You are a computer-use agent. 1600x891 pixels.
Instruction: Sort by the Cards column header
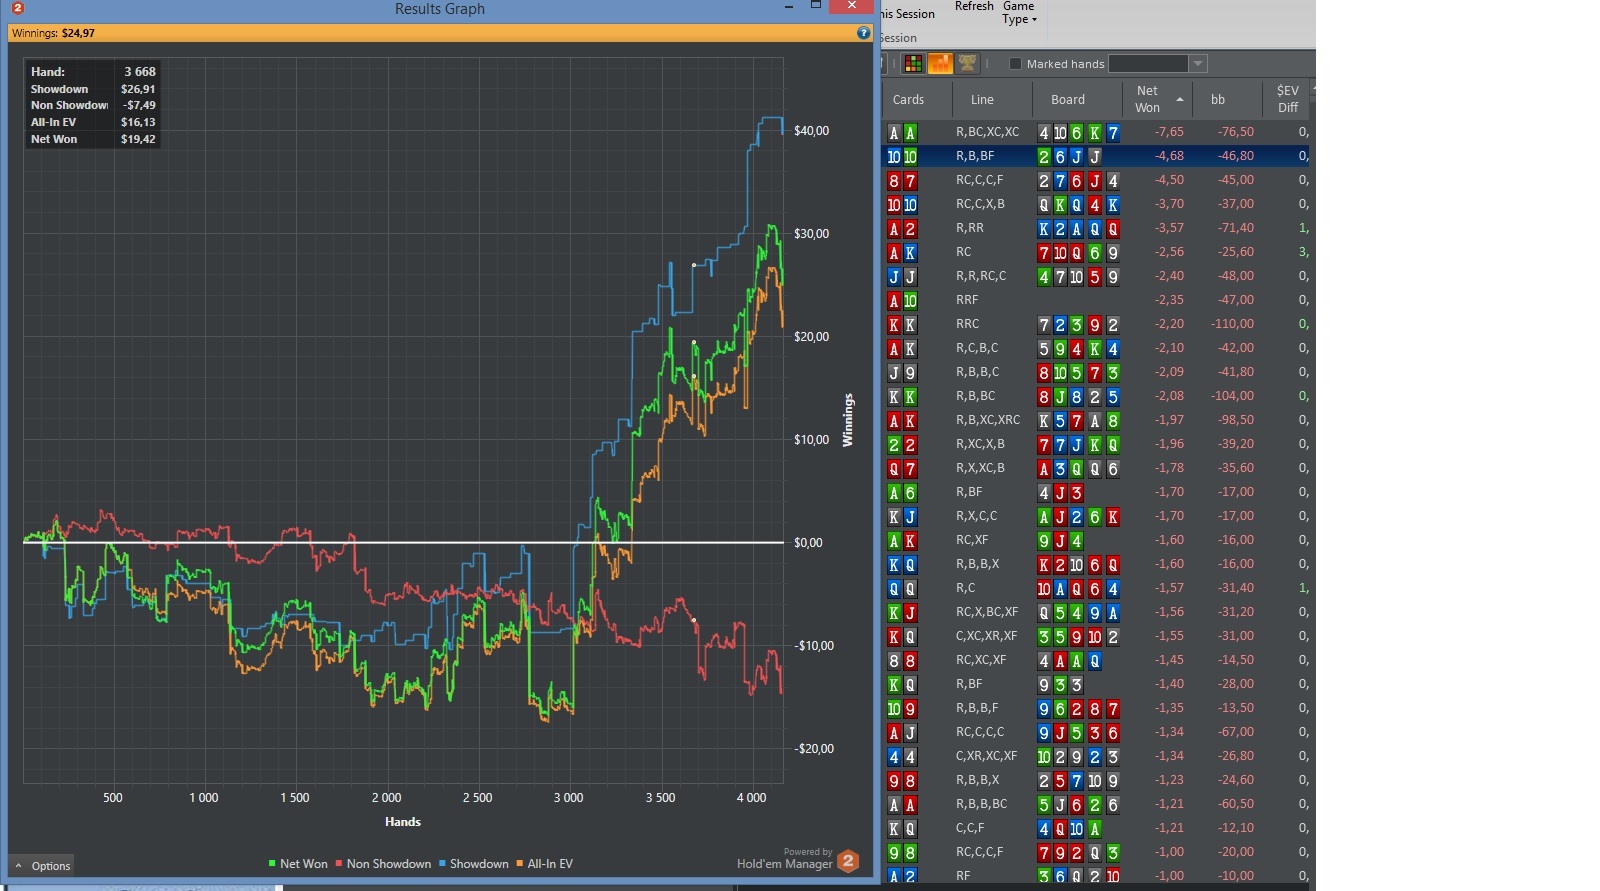tap(908, 99)
